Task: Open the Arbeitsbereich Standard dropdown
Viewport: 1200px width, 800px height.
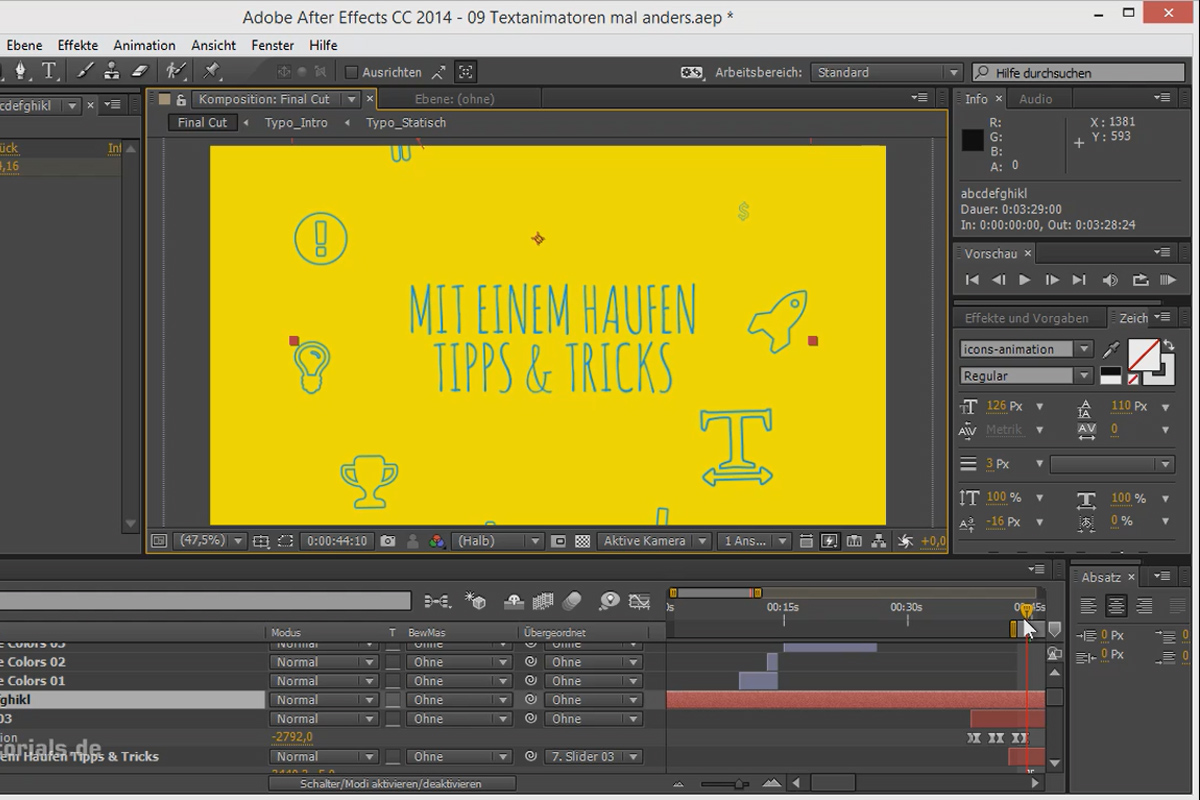Action: 887,72
